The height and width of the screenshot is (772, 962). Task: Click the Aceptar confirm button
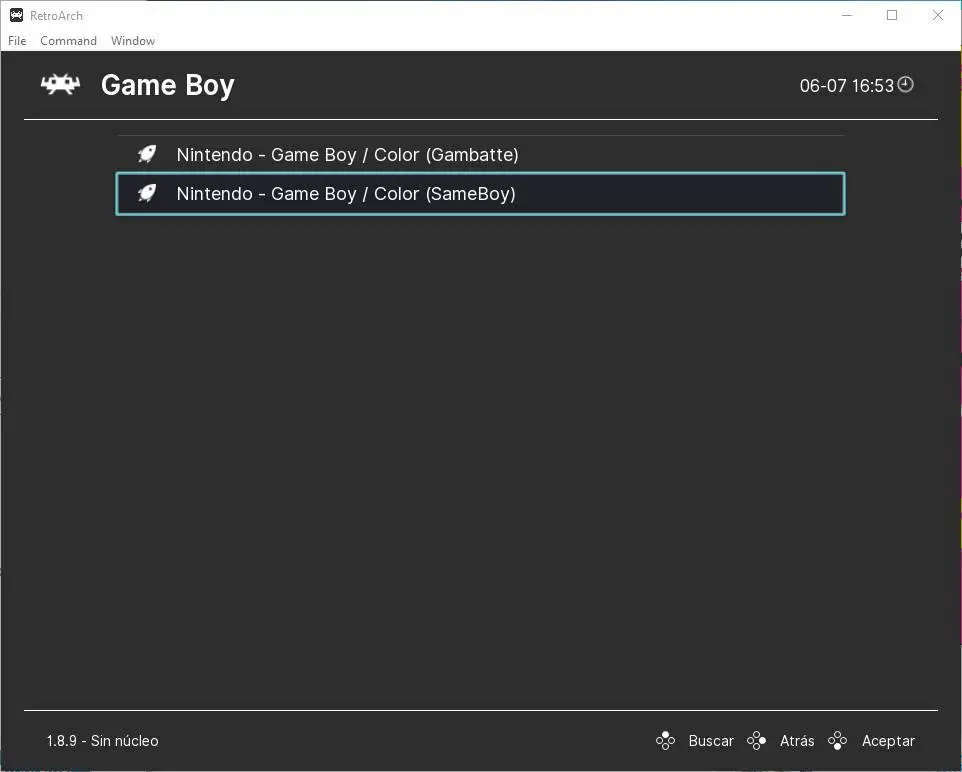(x=888, y=741)
